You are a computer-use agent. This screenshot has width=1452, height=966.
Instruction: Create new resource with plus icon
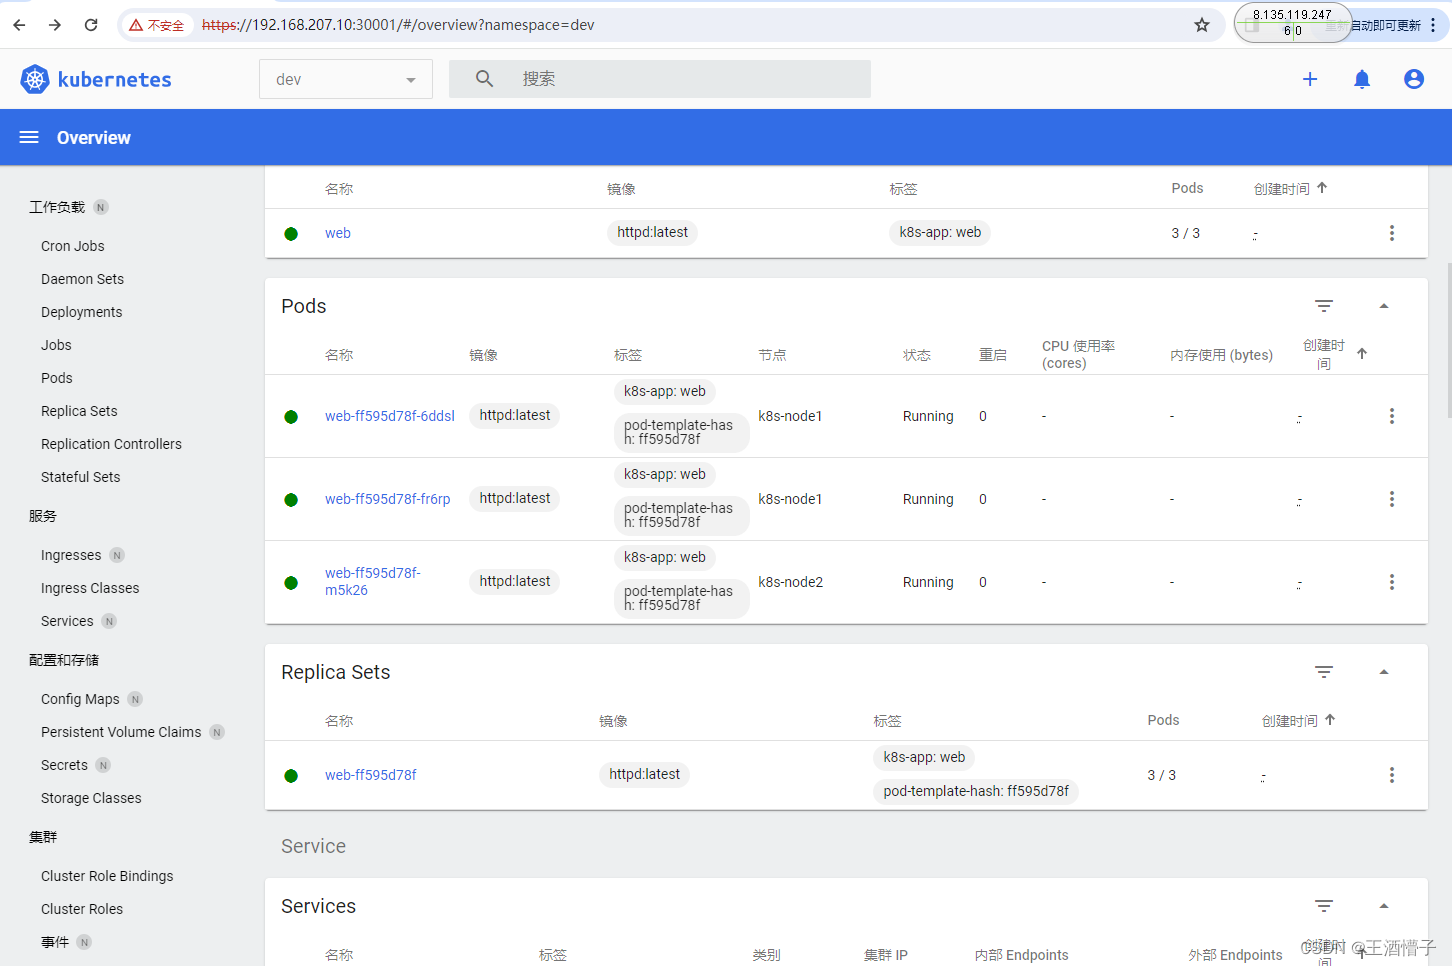click(1310, 79)
